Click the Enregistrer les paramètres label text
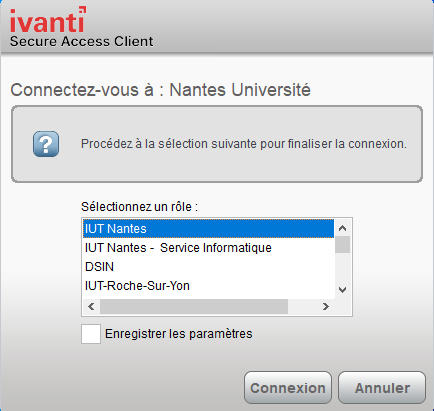 click(179, 334)
